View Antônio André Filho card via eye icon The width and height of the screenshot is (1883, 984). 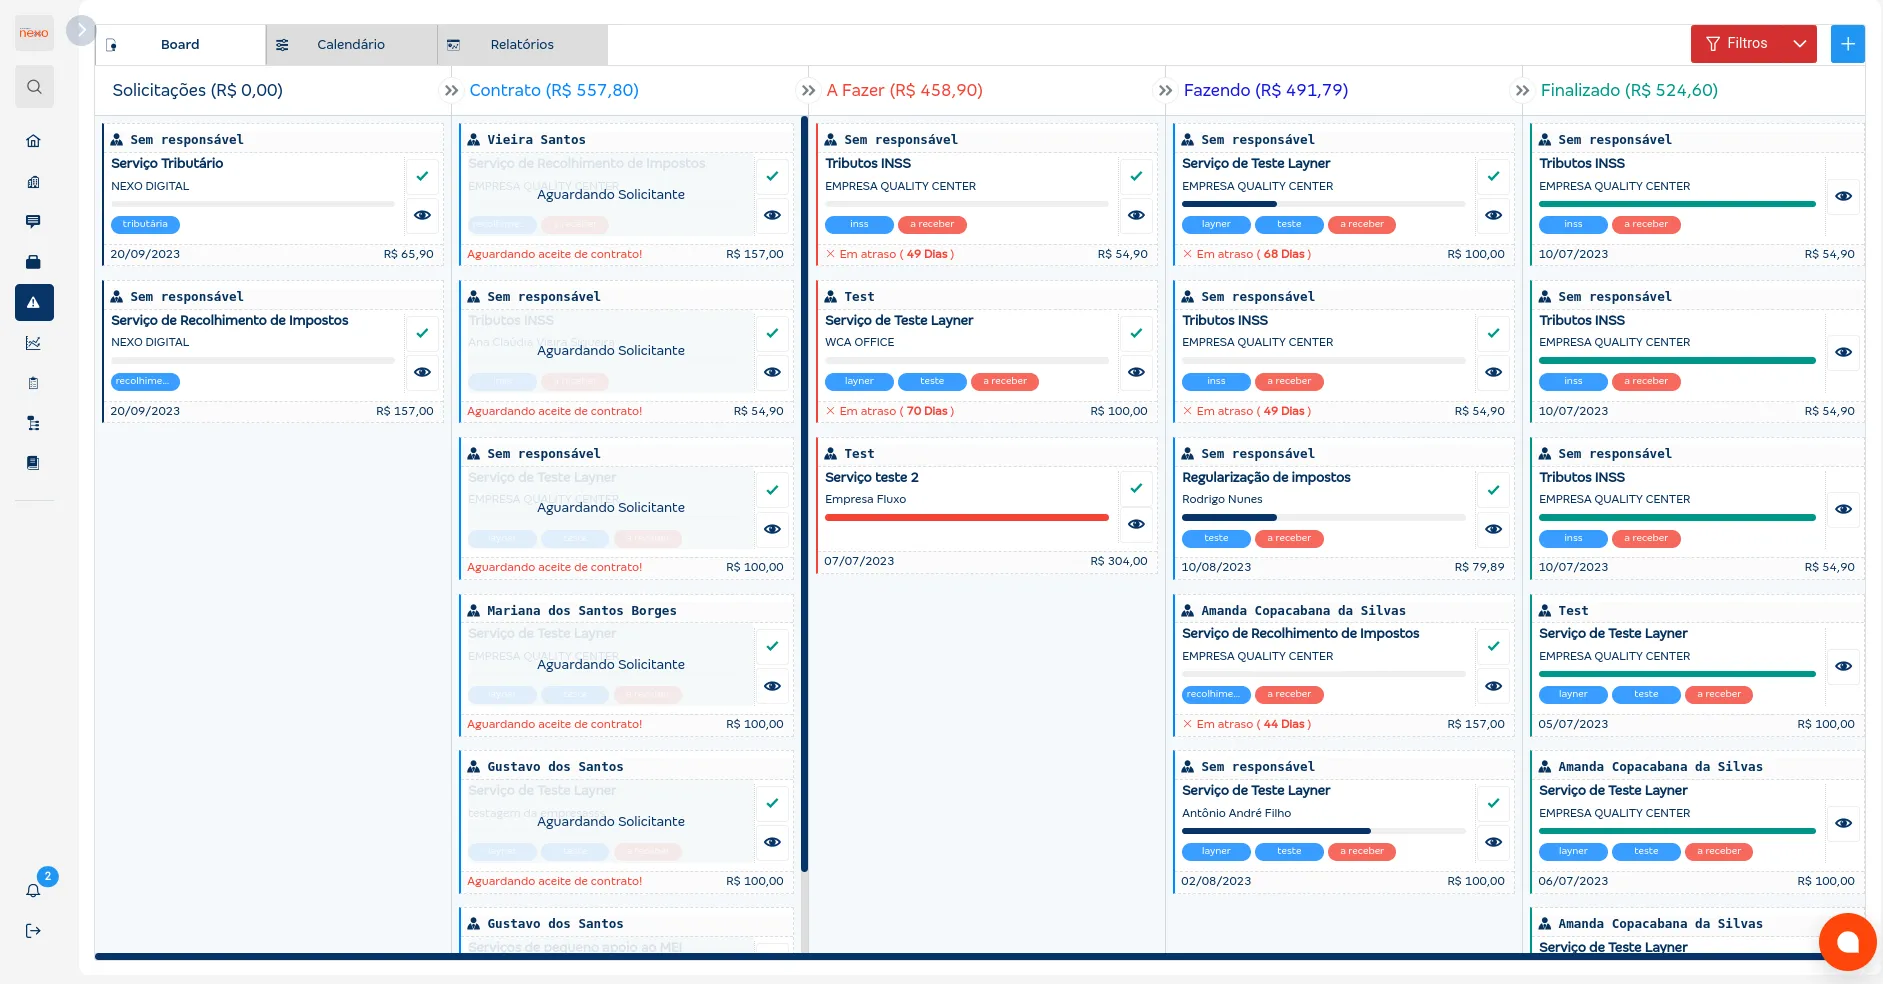click(1493, 842)
